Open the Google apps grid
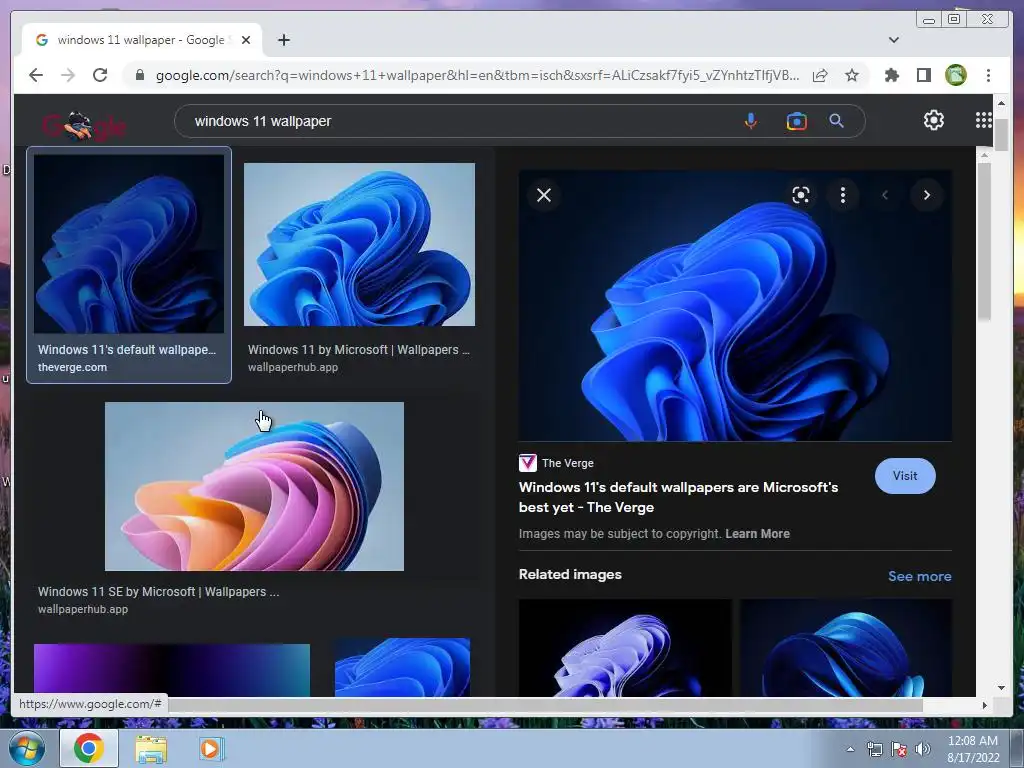 coord(983,120)
